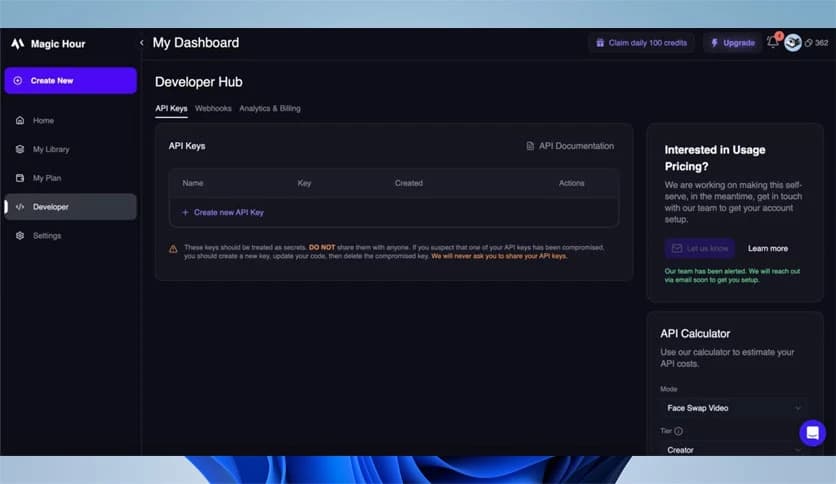The width and height of the screenshot is (836, 484).
Task: Open the notifications bell
Action: click(x=773, y=42)
